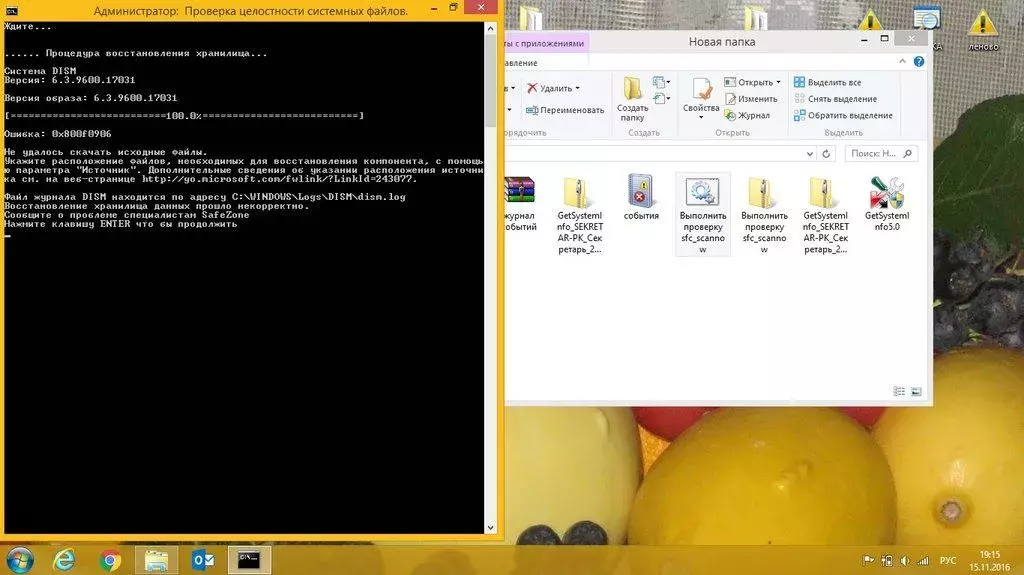Click Свойства ribbon button

pyautogui.click(x=701, y=95)
